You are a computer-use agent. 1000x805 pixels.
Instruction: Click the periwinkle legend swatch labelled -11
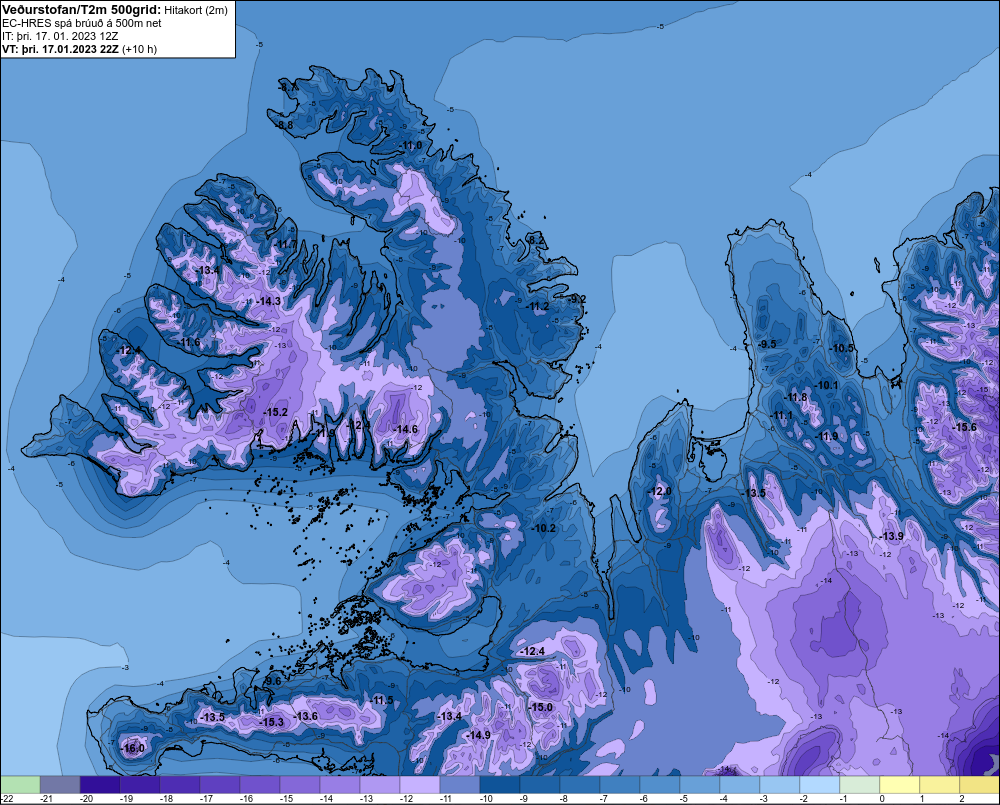(x=460, y=784)
